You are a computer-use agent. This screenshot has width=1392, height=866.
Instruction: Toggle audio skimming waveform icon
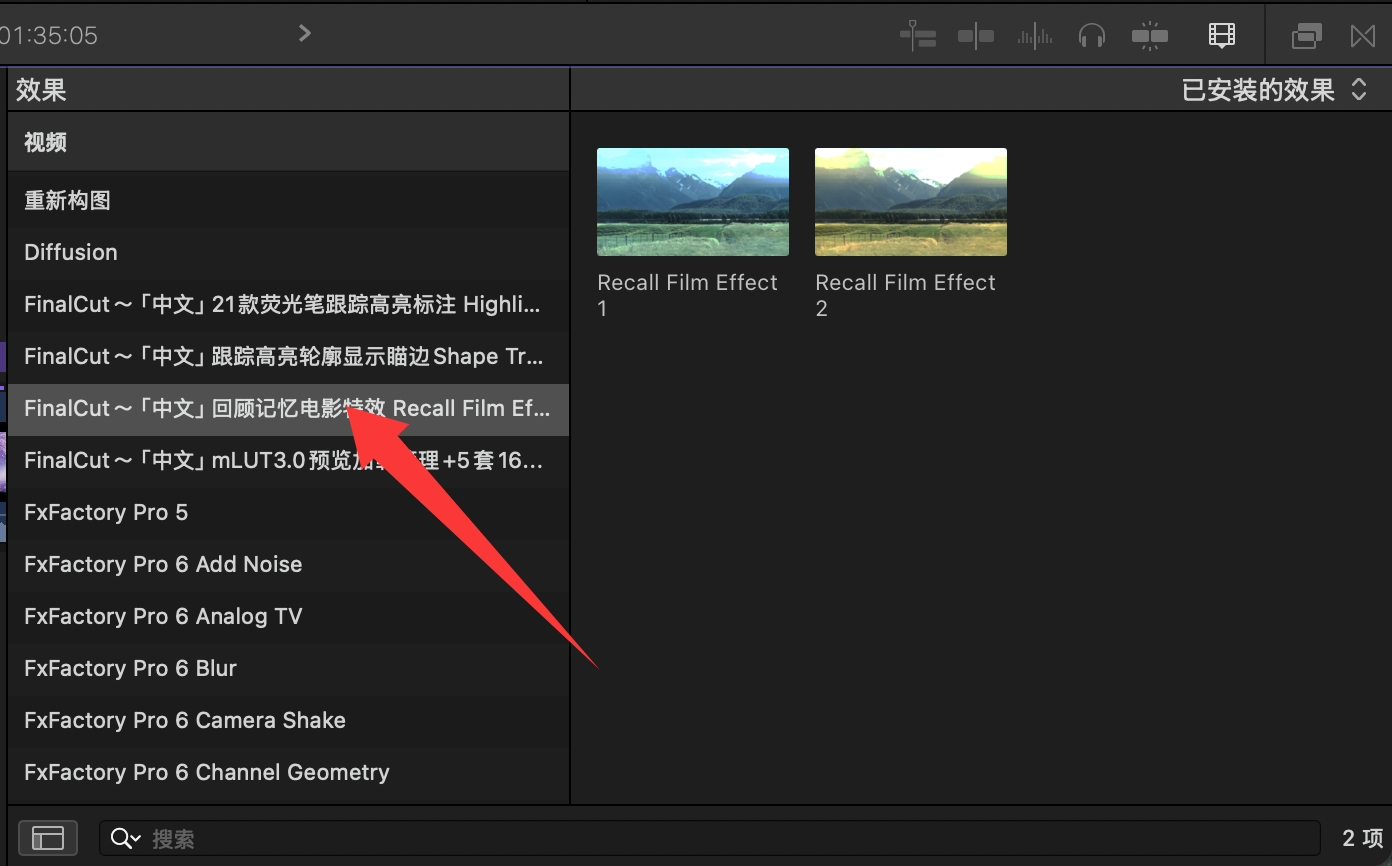(1034, 36)
